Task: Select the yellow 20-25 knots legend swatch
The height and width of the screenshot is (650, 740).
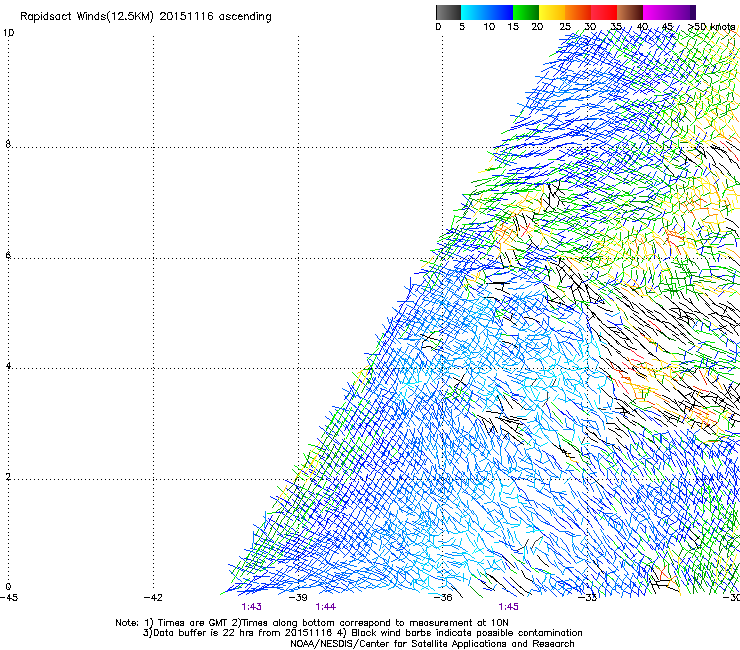Action: (x=552, y=12)
